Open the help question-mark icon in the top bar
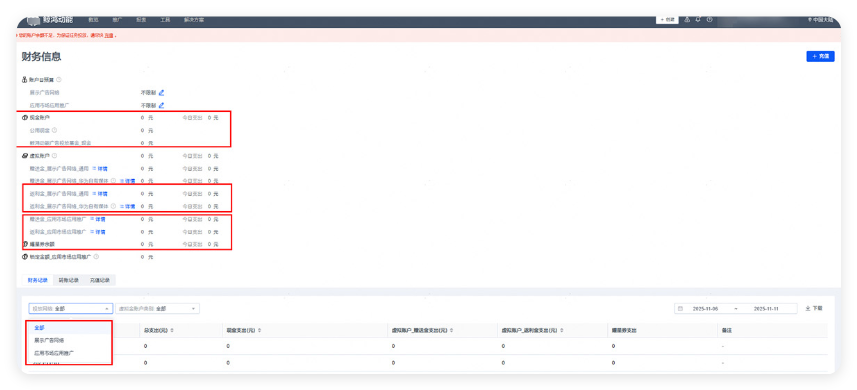 tap(709, 19)
